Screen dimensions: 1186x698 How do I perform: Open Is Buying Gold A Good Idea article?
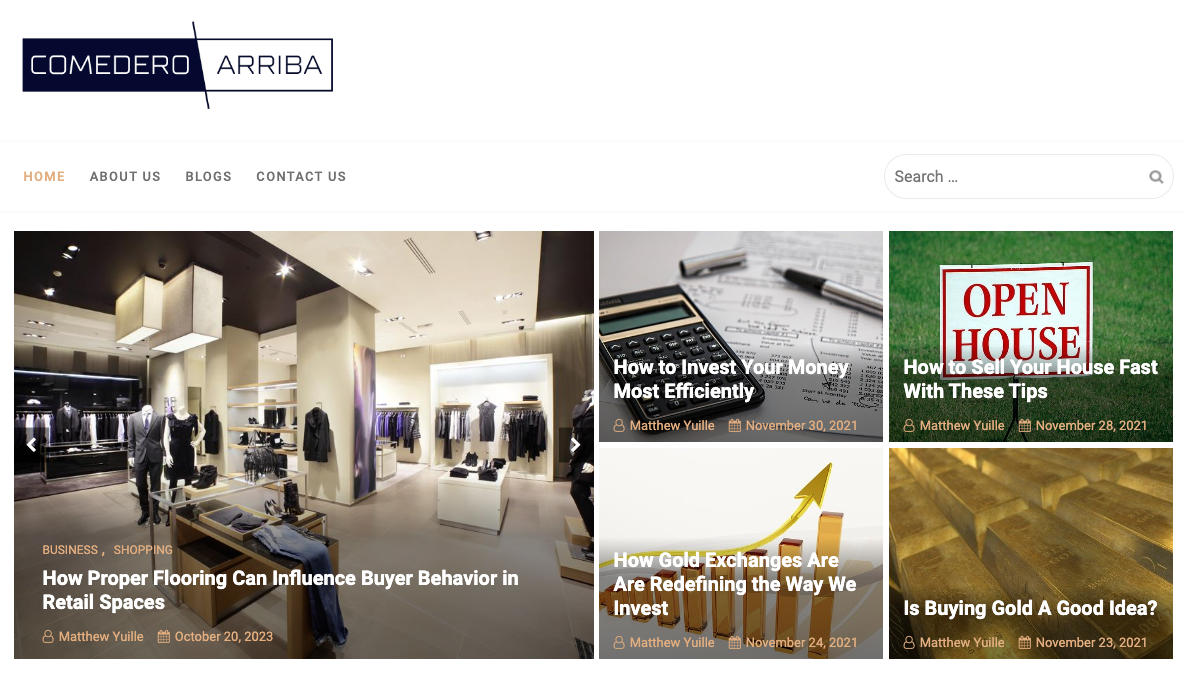coord(1030,608)
